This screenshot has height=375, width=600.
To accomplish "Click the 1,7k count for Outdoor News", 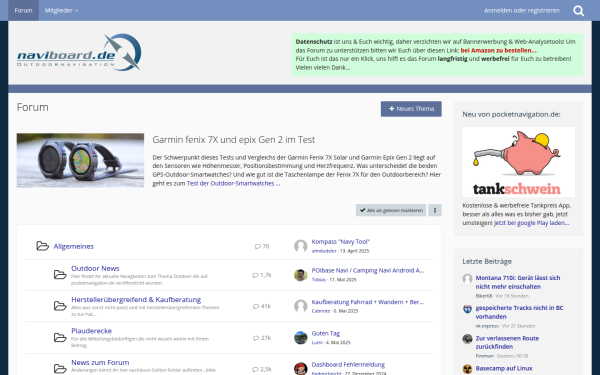I will 262,275.
